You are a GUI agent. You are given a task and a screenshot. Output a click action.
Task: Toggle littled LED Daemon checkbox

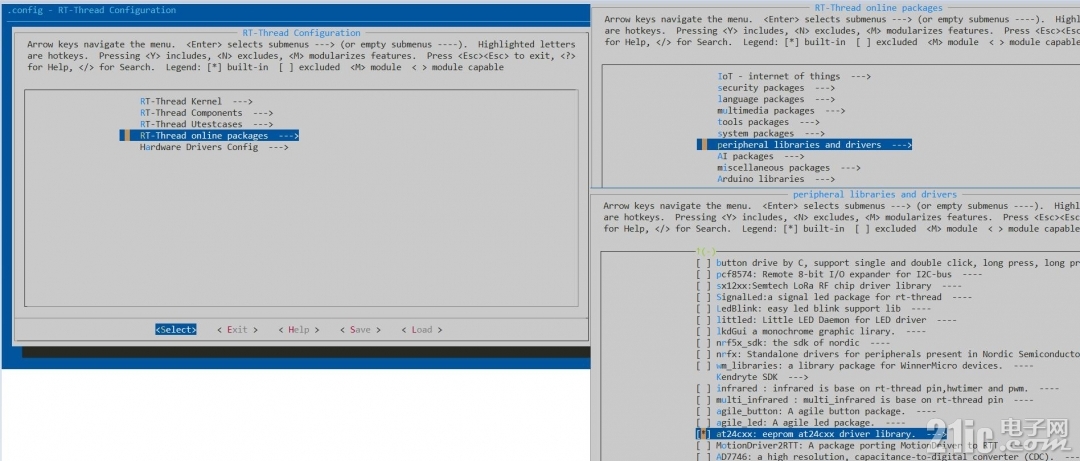(x=703, y=320)
